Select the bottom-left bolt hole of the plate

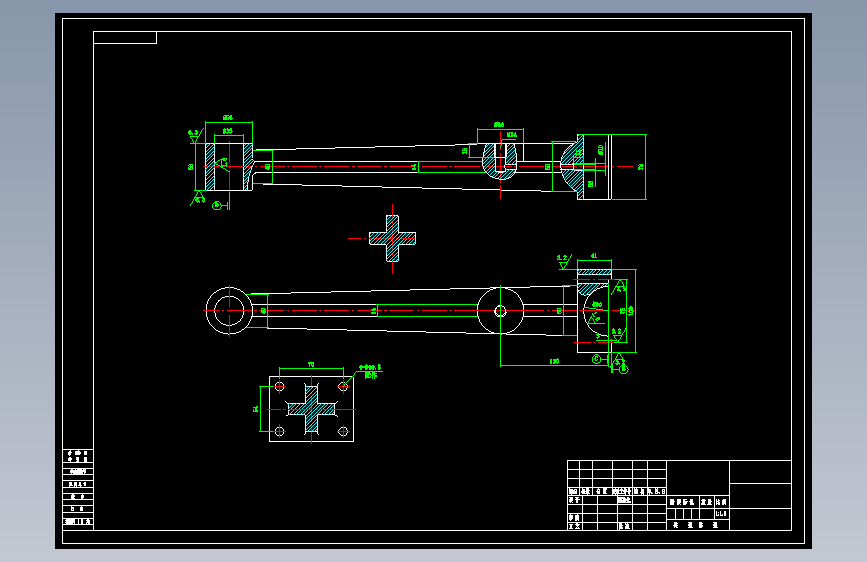[x=279, y=431]
